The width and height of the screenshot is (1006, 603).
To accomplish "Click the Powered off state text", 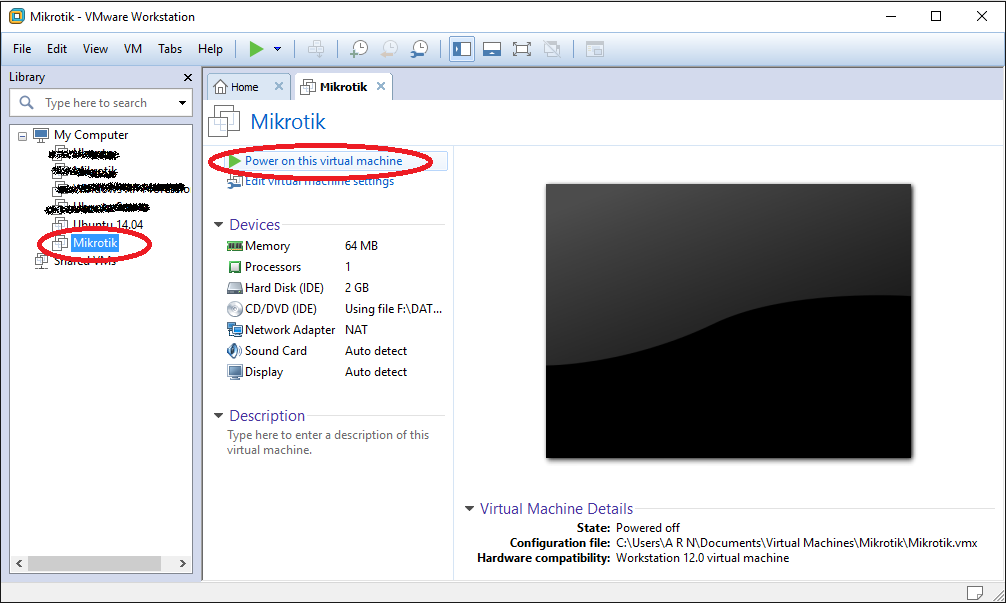I will (647, 528).
